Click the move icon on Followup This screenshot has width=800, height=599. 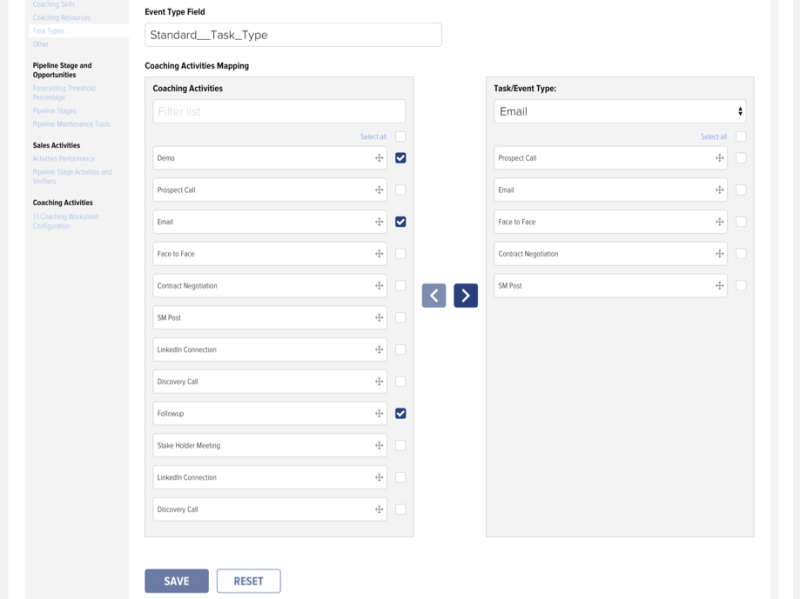[378, 413]
